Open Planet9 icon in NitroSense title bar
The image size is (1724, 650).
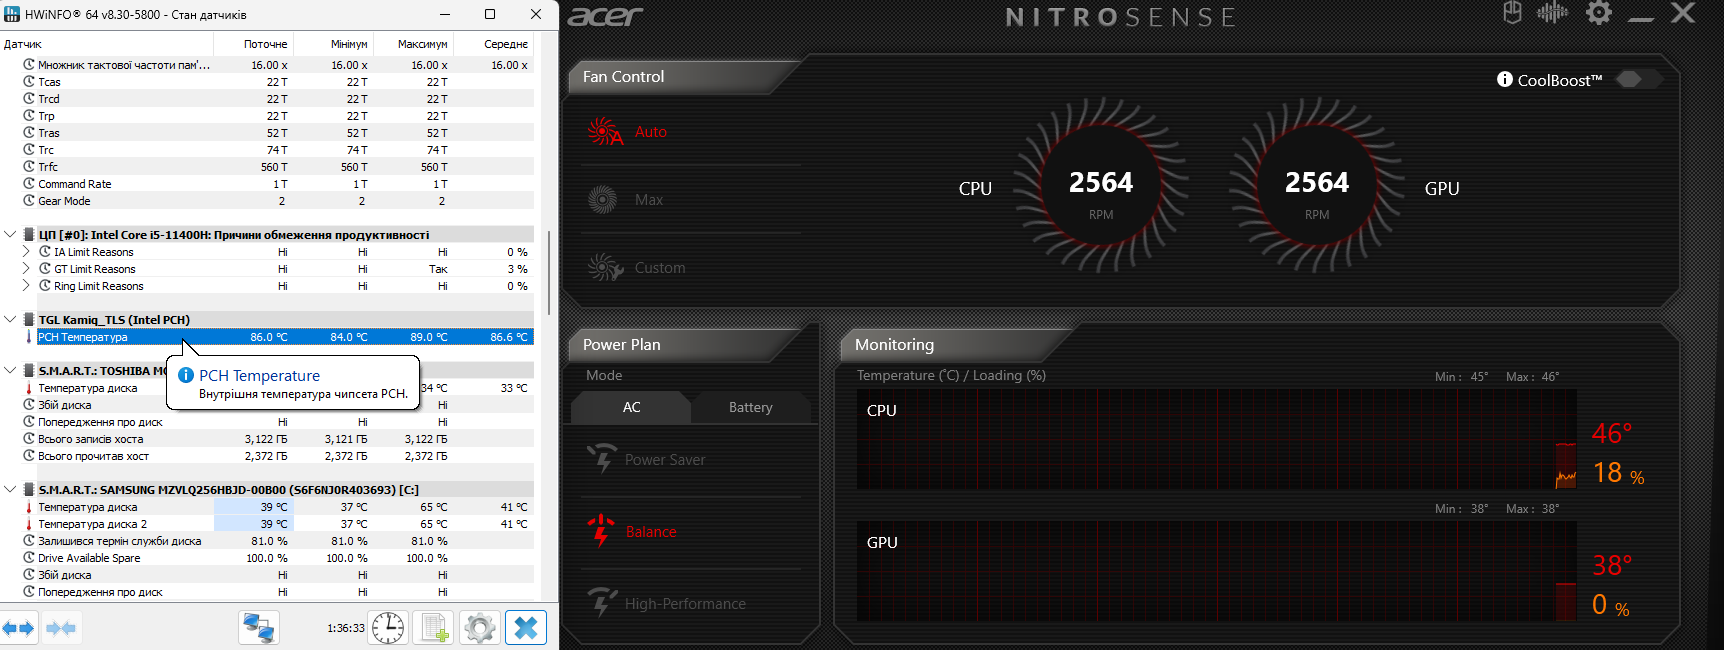pyautogui.click(x=1512, y=13)
